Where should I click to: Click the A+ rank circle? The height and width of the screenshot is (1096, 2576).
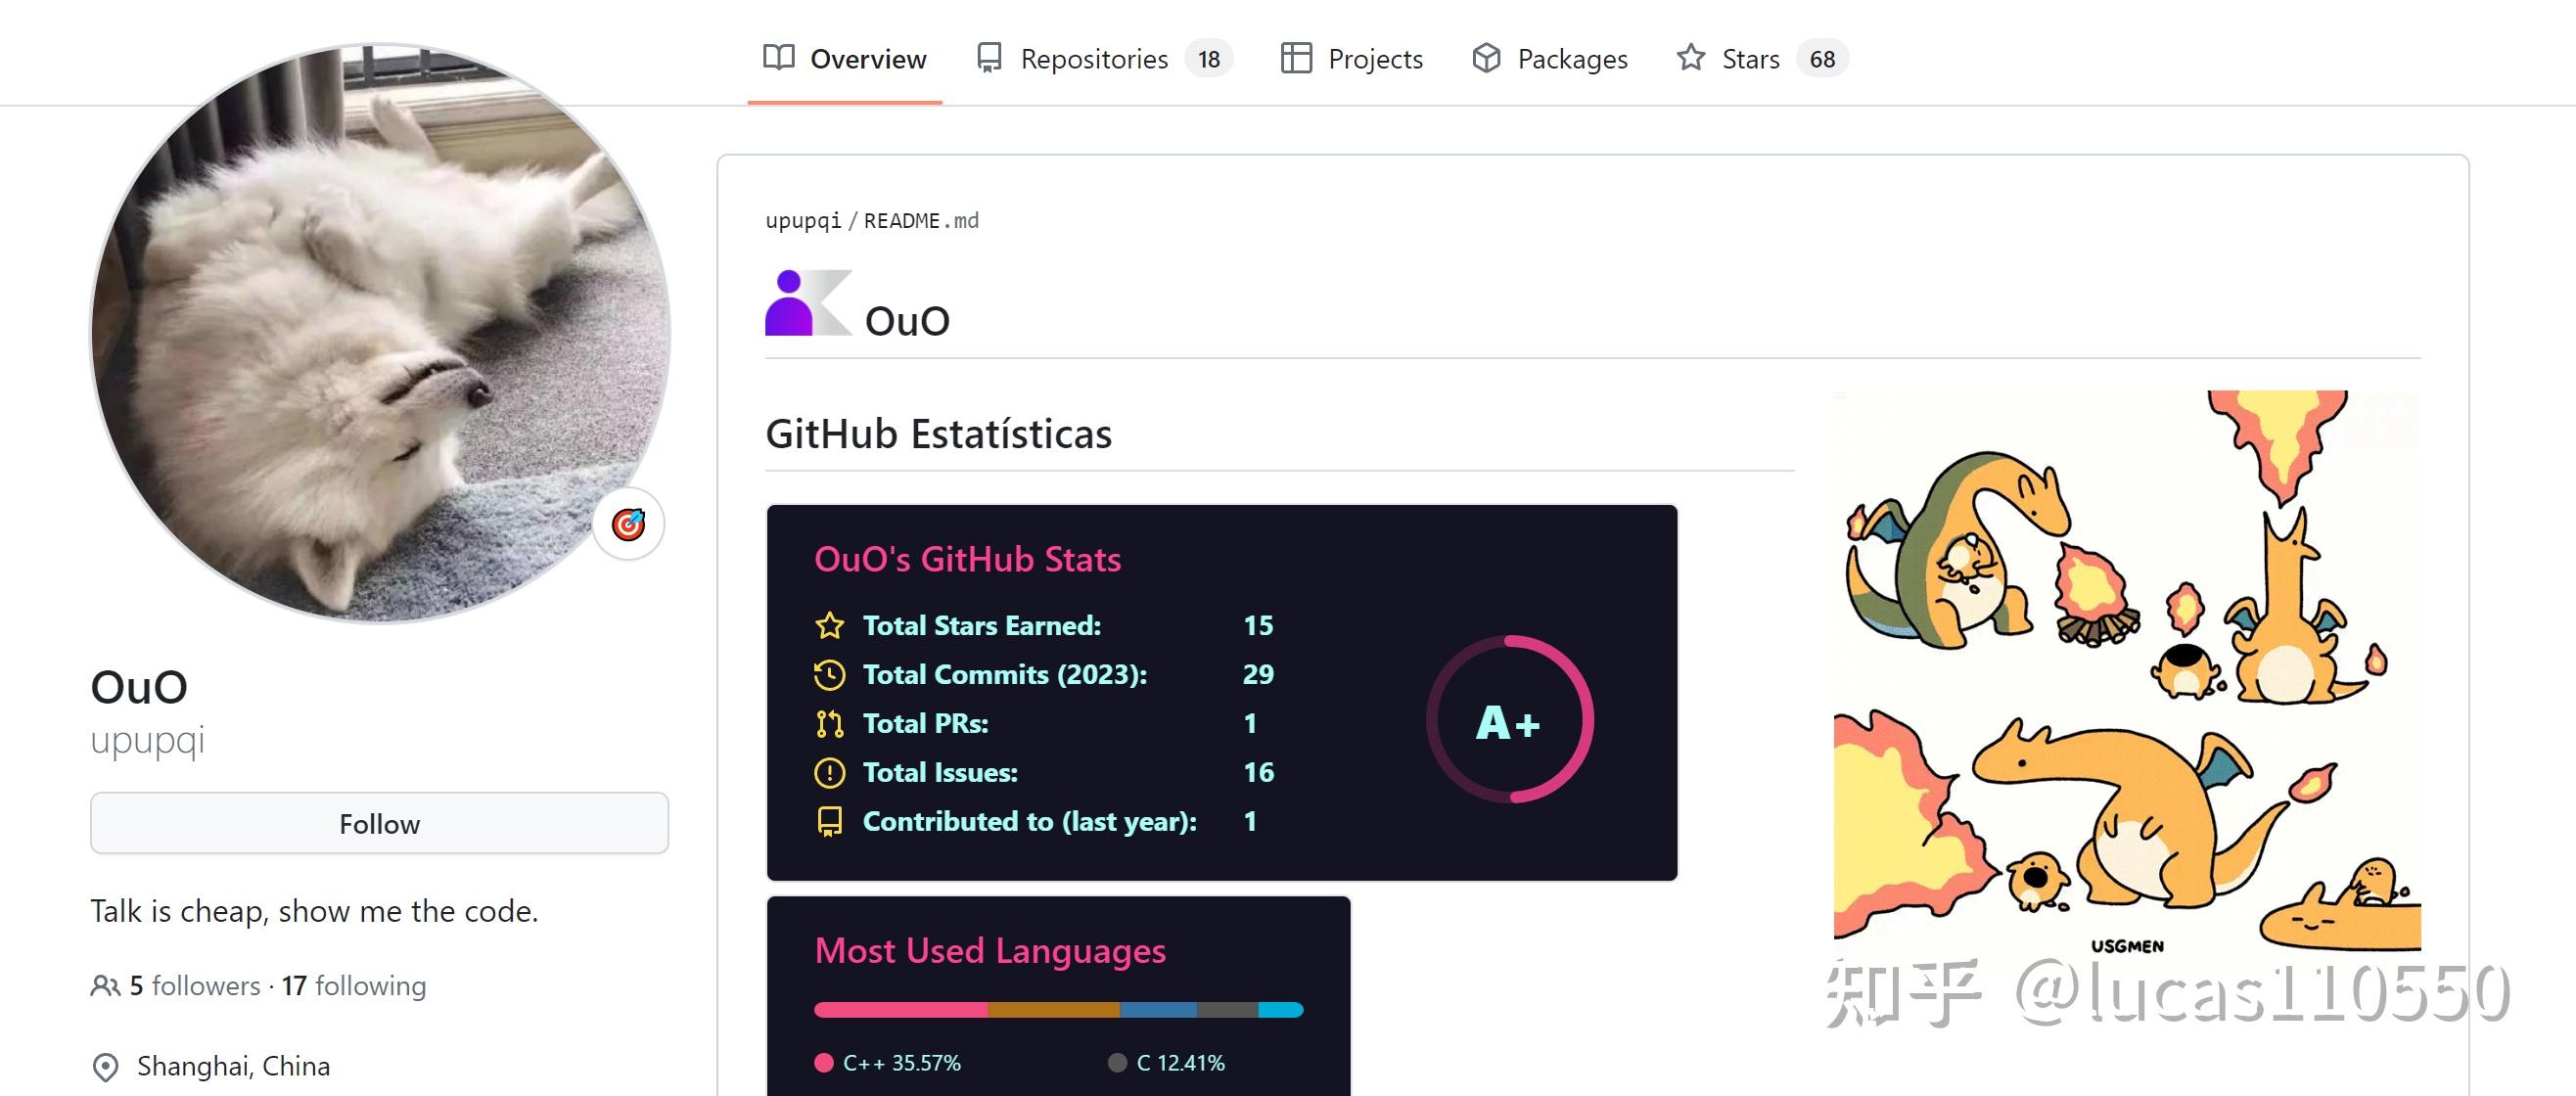tap(1509, 720)
